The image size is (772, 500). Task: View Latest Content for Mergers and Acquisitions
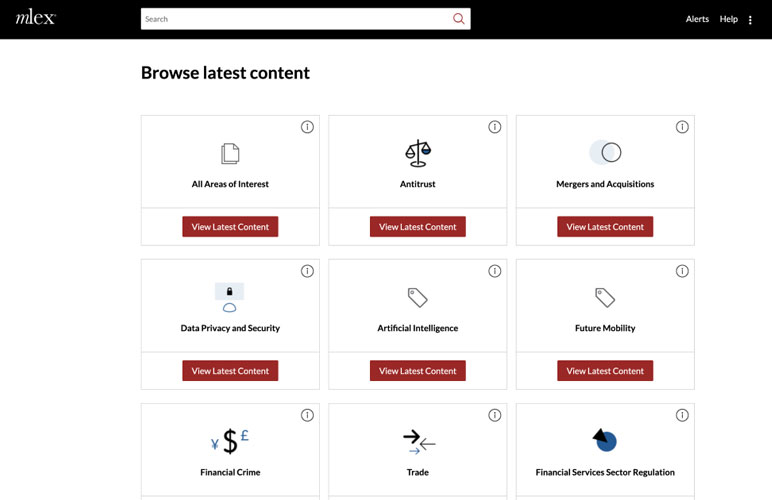605,227
